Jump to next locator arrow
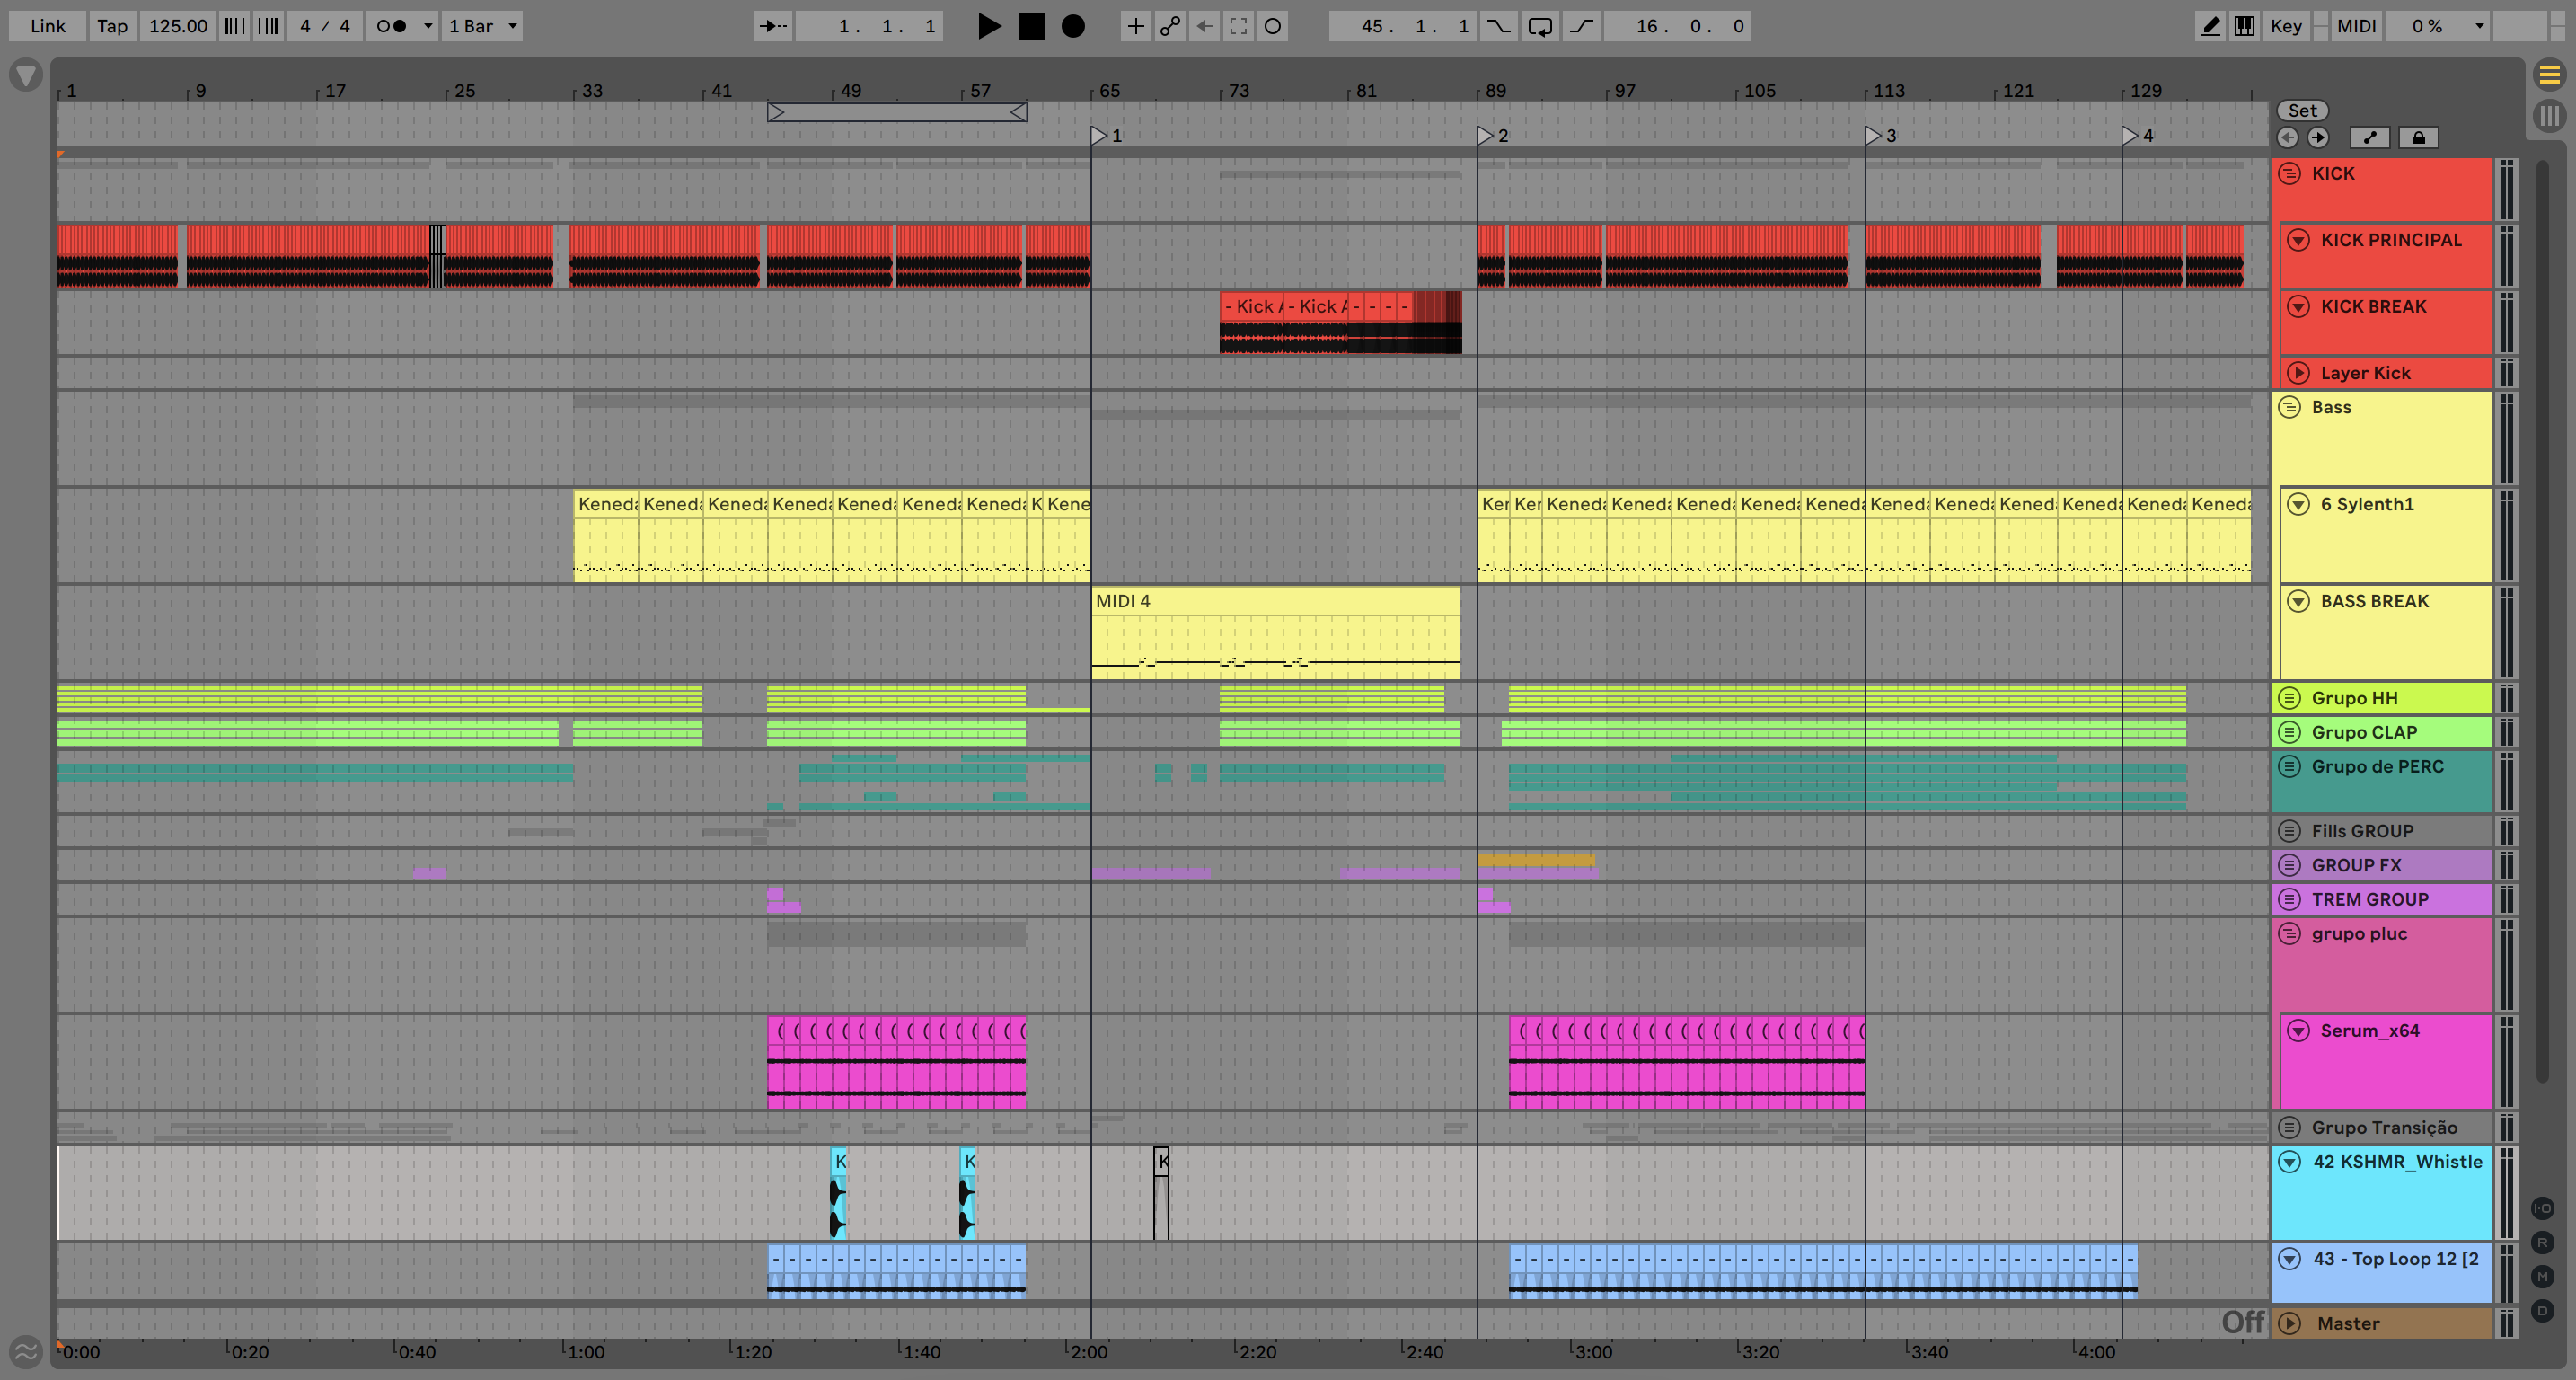 pyautogui.click(x=2318, y=138)
